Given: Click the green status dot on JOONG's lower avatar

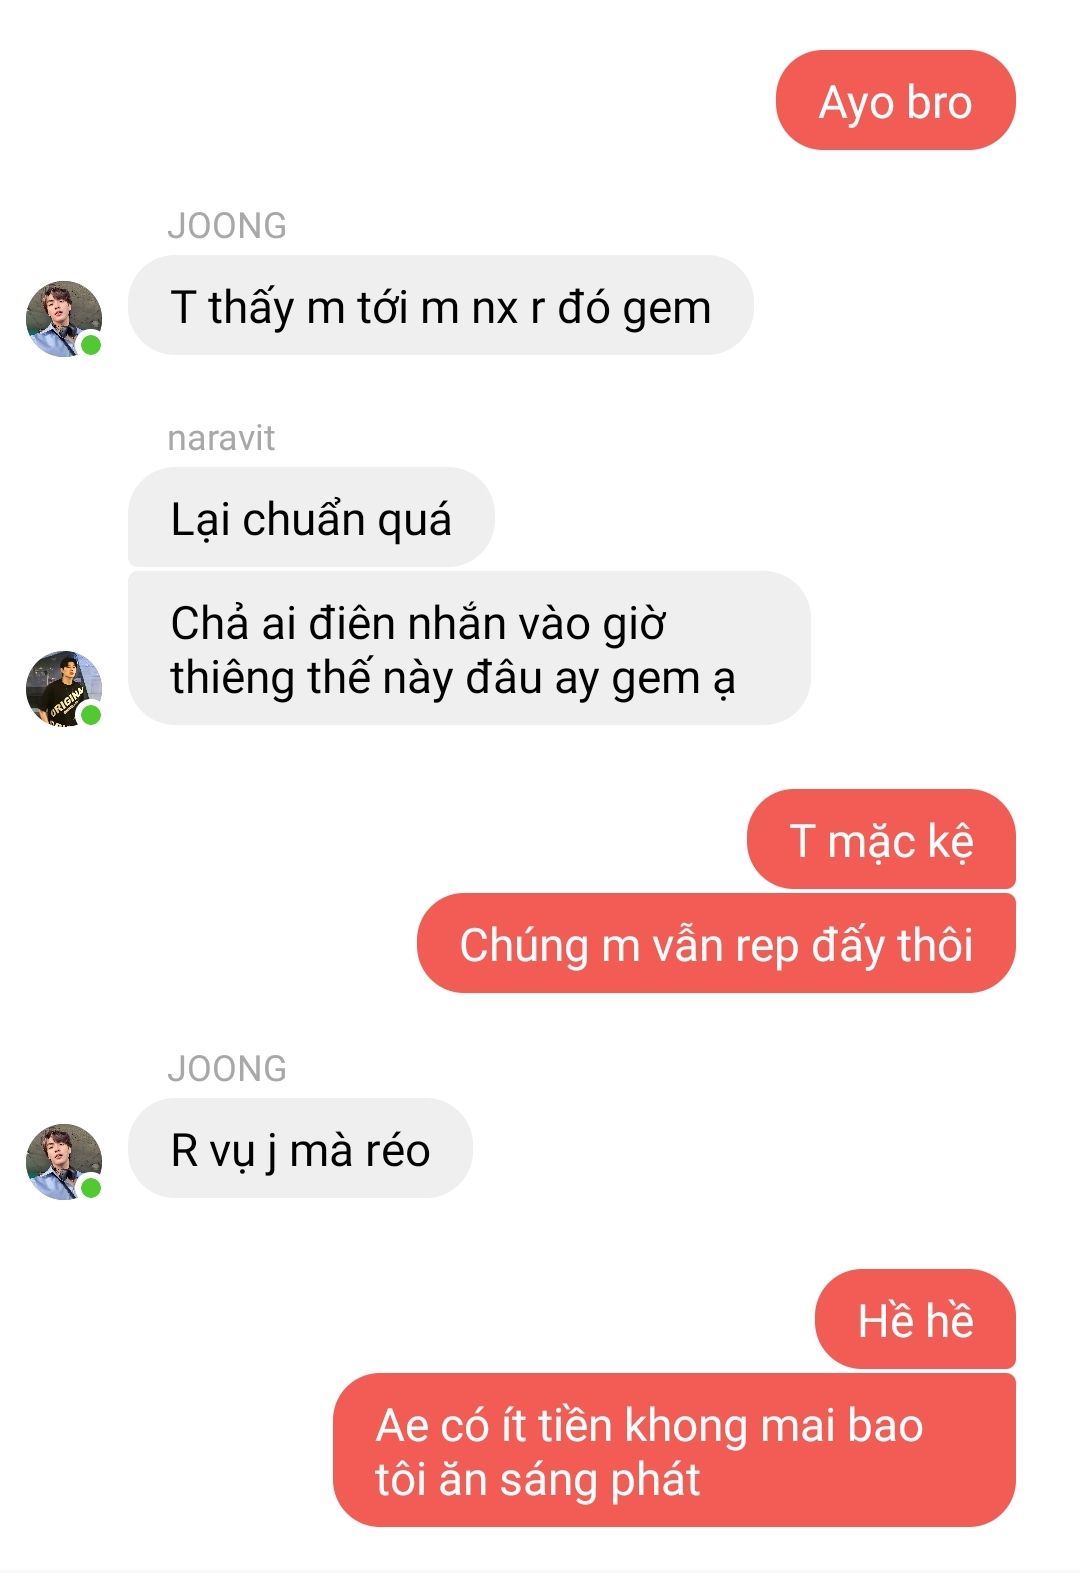Looking at the screenshot, I should pos(91,1187).
